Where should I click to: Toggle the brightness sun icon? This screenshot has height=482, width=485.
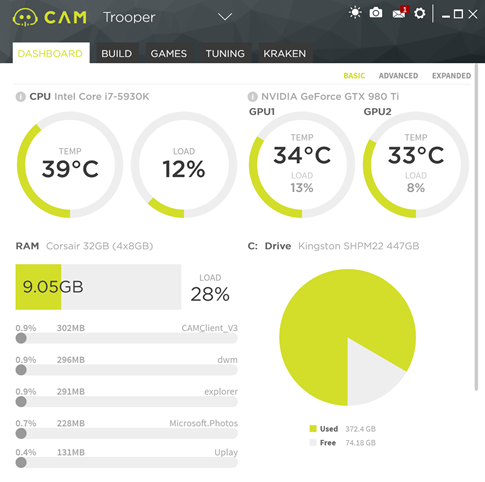pos(355,13)
